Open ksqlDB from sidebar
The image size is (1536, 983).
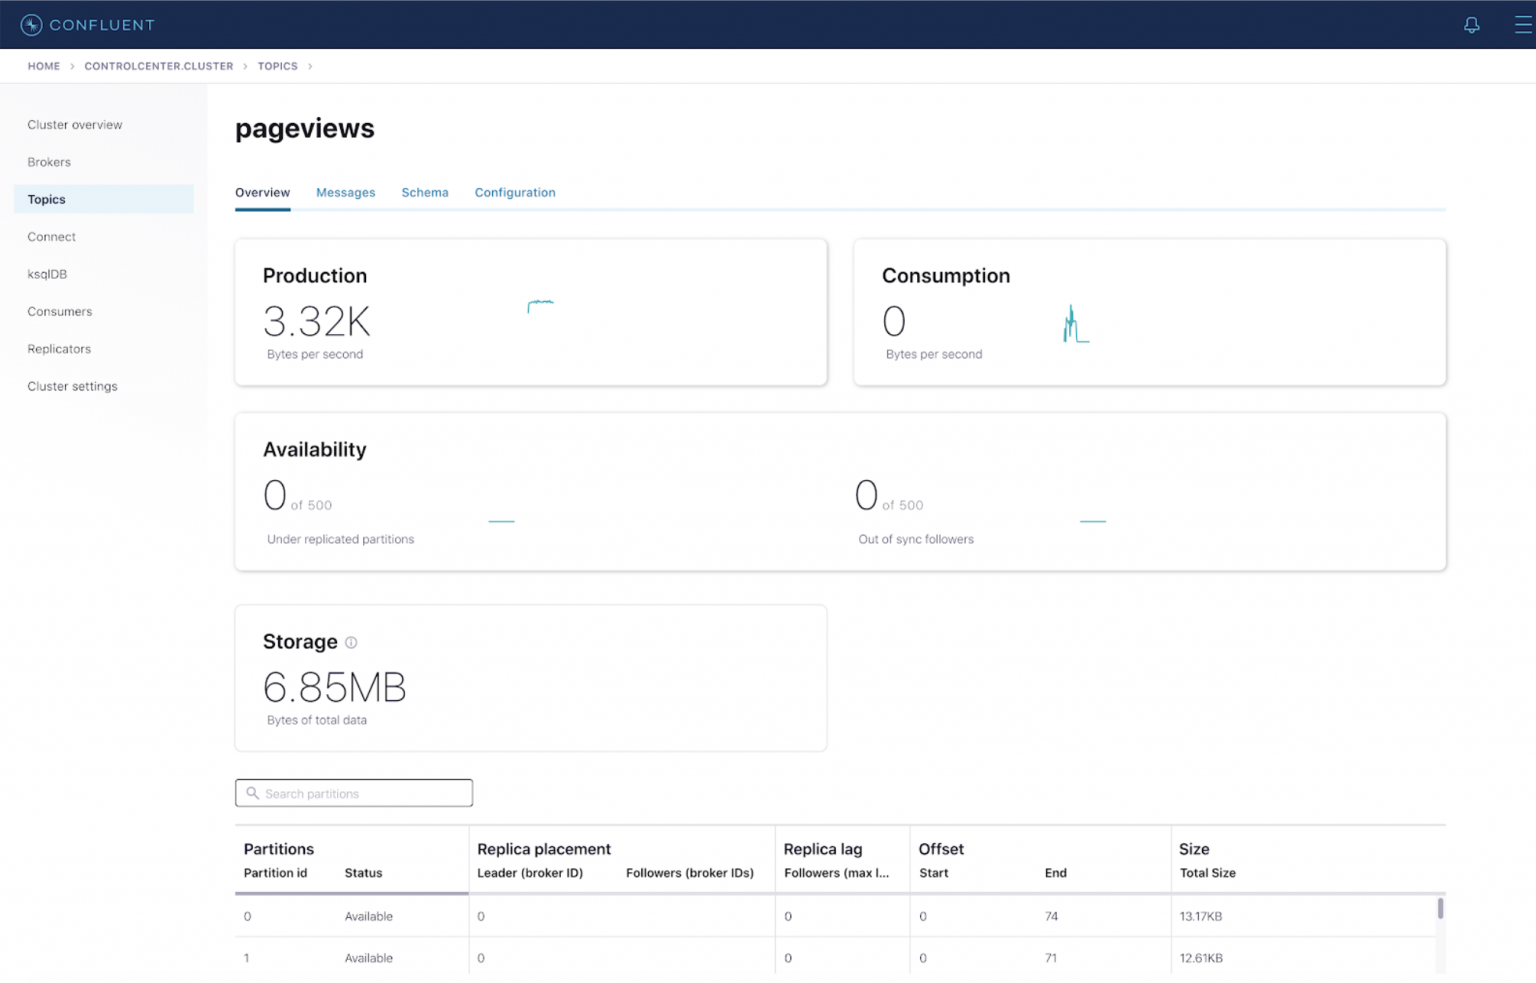click(x=47, y=274)
